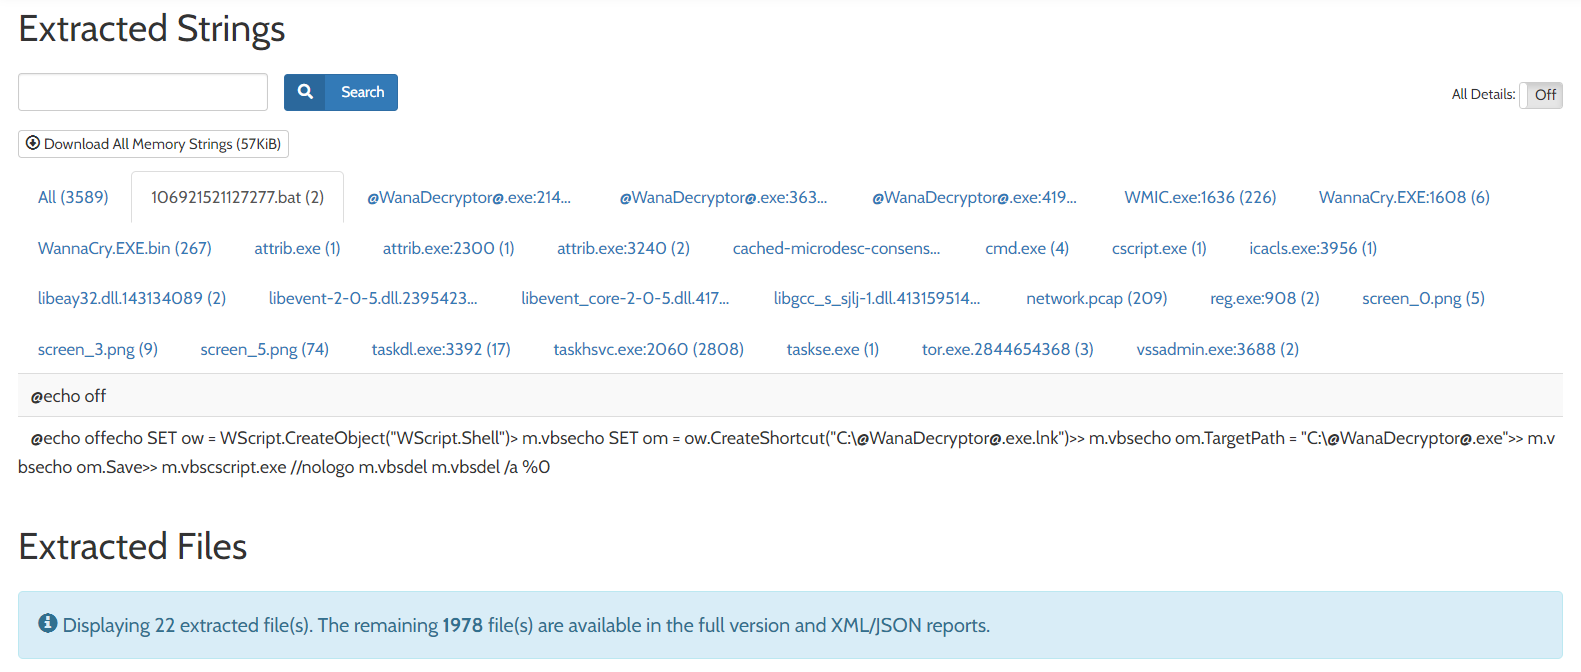Click the info icon in the extracted files notice
The height and width of the screenshot is (672, 1581).
pos(47,624)
